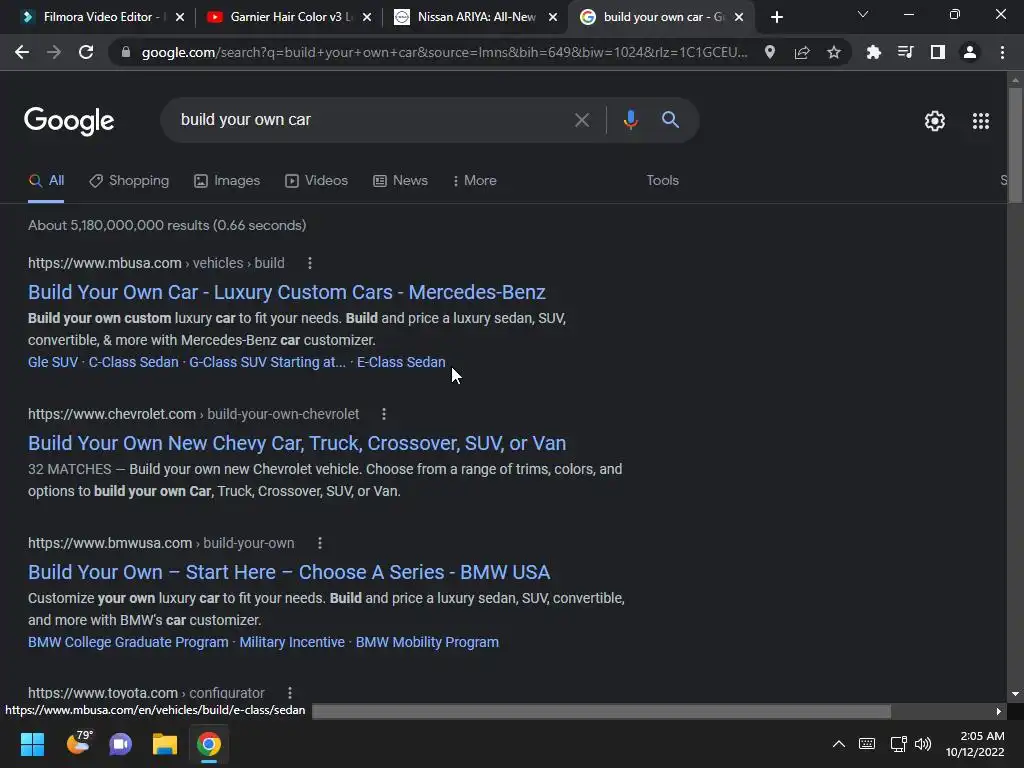Open the Gle SUV sitelink
1024x768 pixels.
53,362
